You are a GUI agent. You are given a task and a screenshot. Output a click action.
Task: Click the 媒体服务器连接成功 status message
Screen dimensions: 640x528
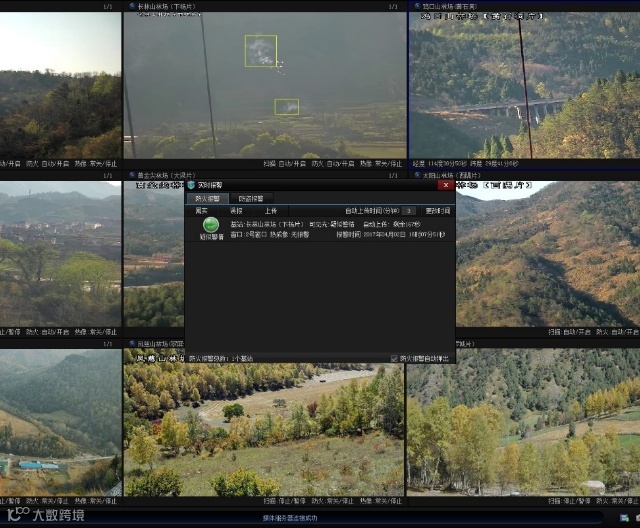coord(290,518)
